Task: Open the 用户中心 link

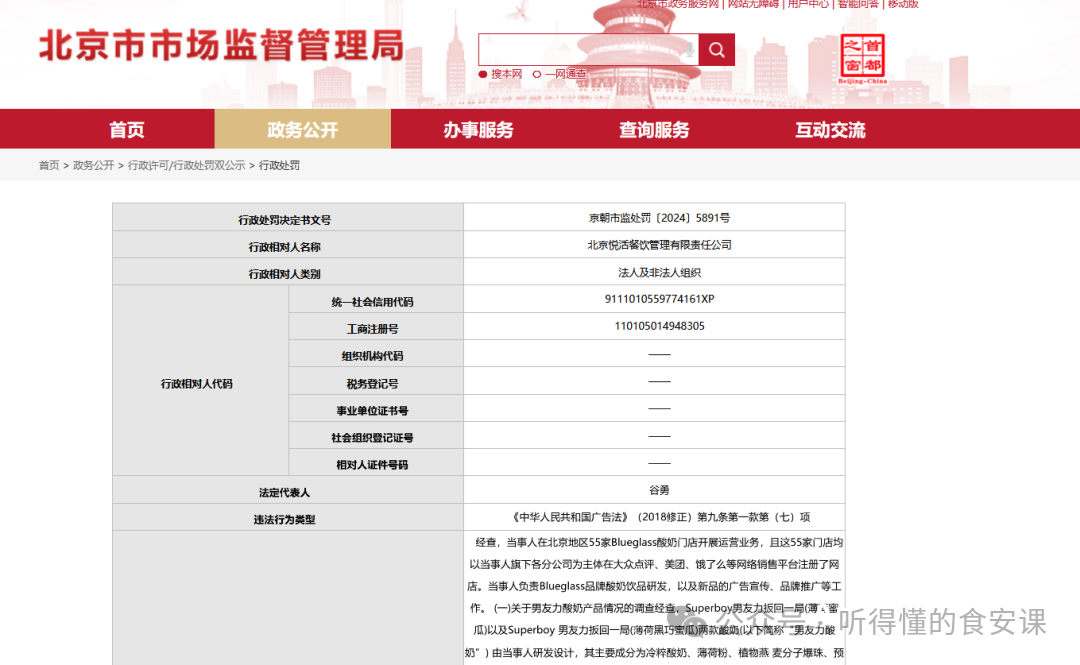Action: point(808,4)
